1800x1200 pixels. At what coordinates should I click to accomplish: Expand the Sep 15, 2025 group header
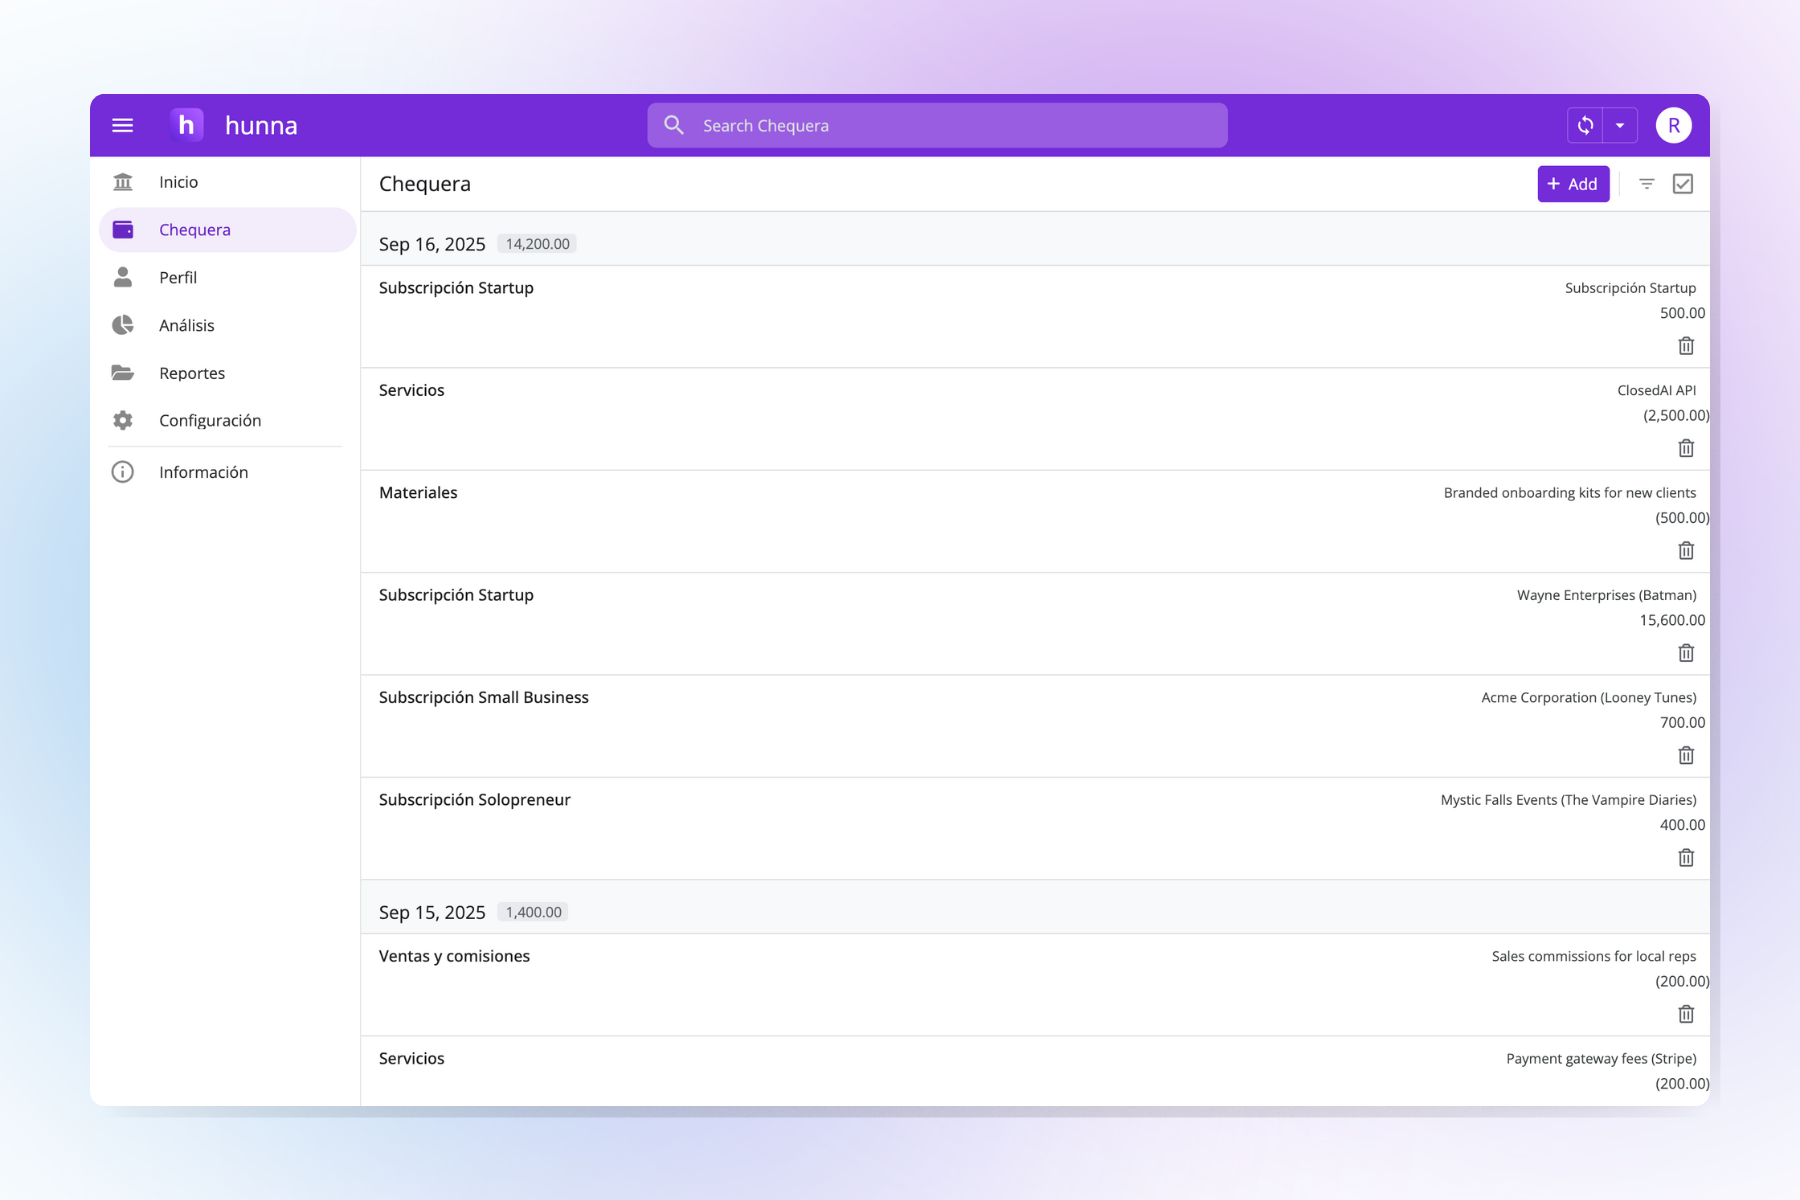click(432, 911)
